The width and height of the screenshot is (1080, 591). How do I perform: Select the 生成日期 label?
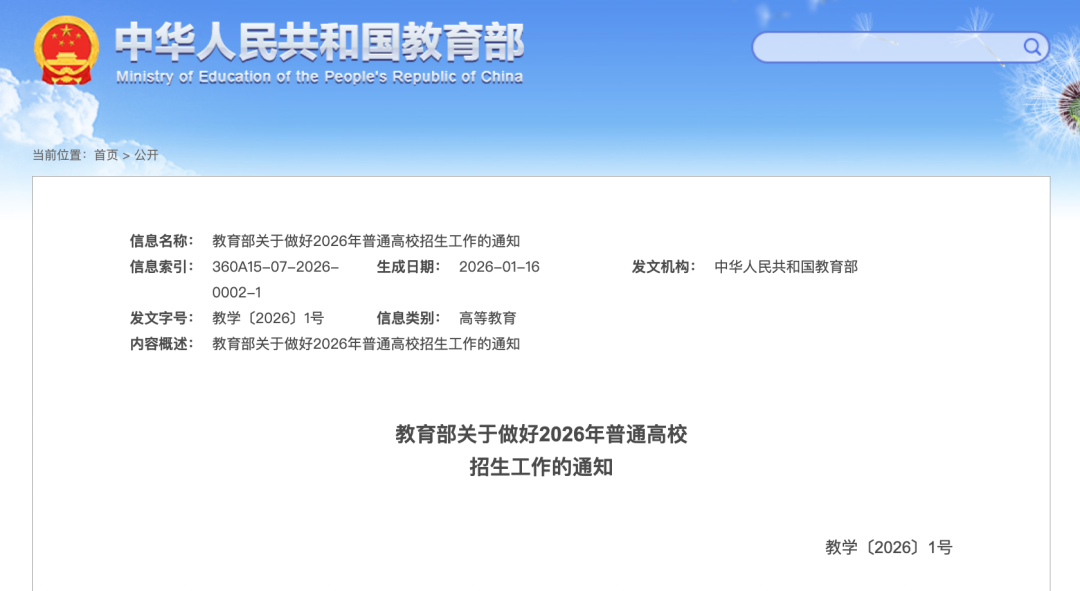coord(408,267)
